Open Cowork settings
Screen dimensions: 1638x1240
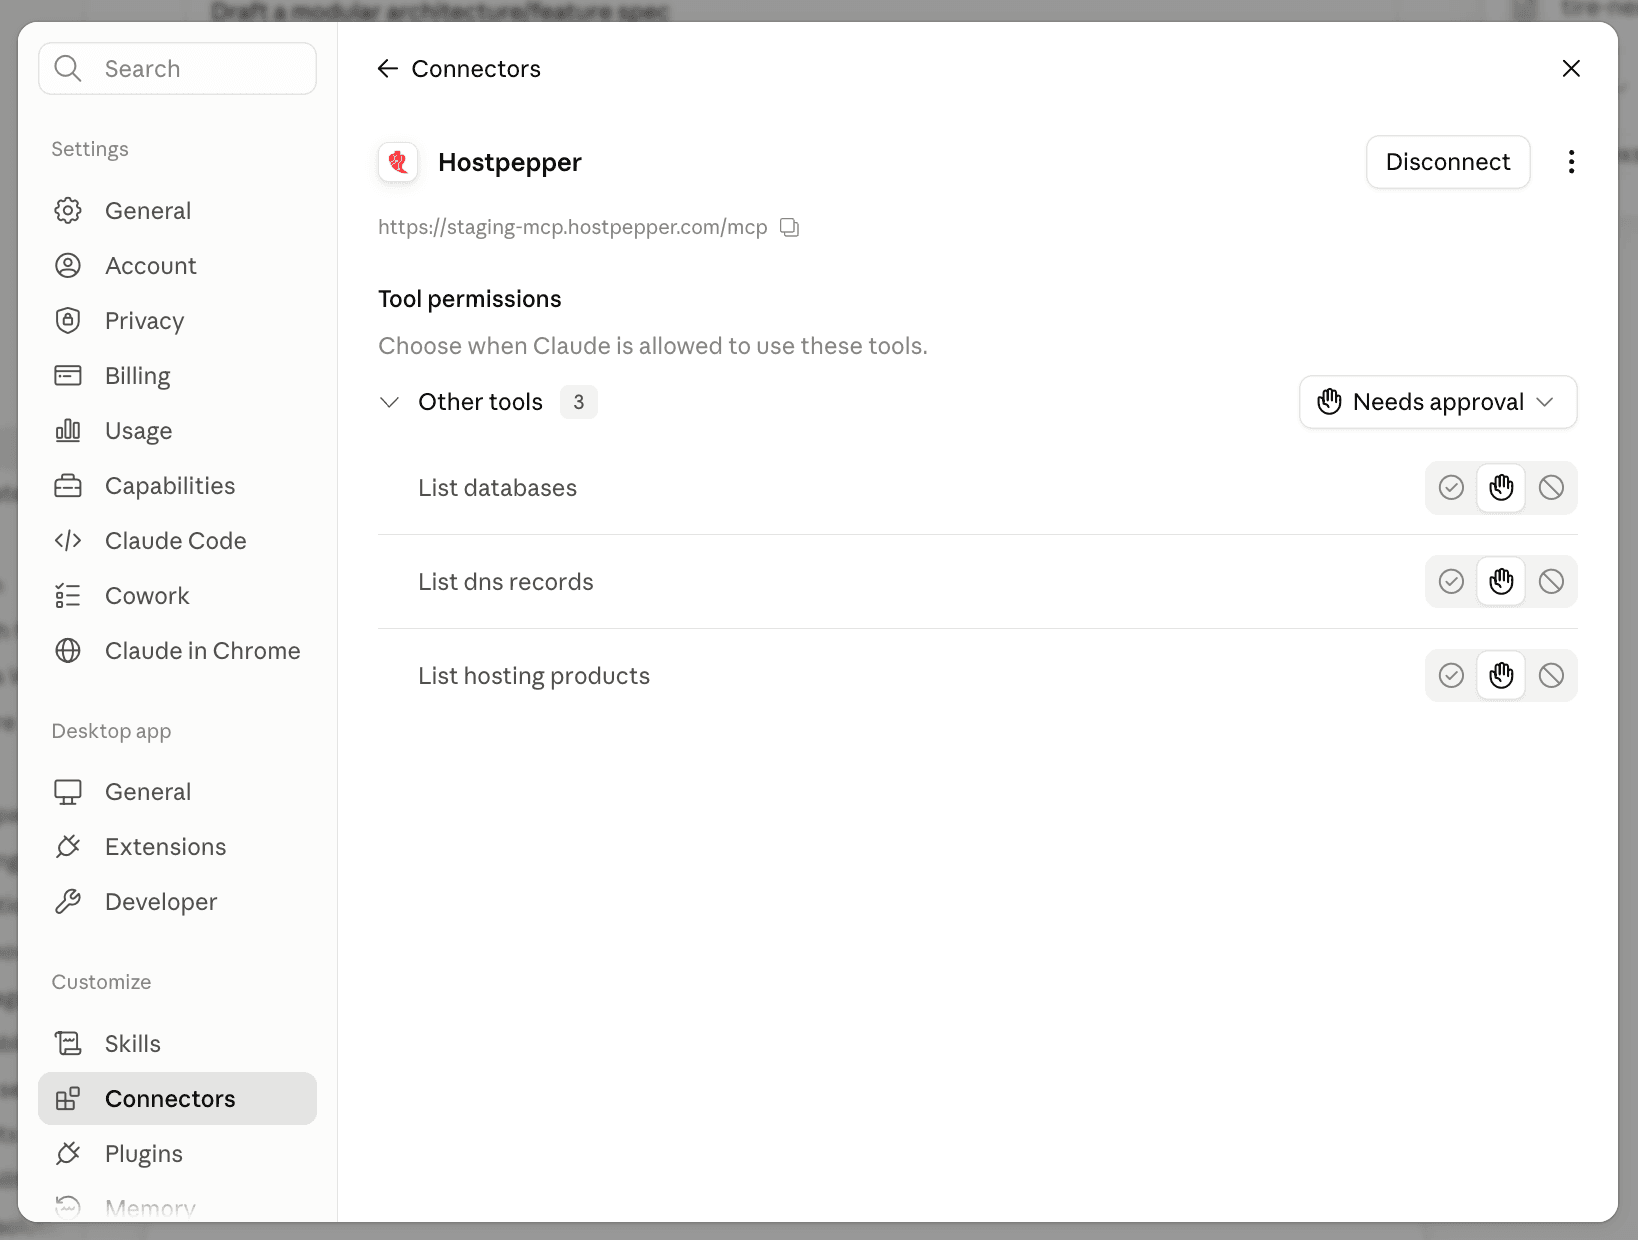(x=178, y=596)
